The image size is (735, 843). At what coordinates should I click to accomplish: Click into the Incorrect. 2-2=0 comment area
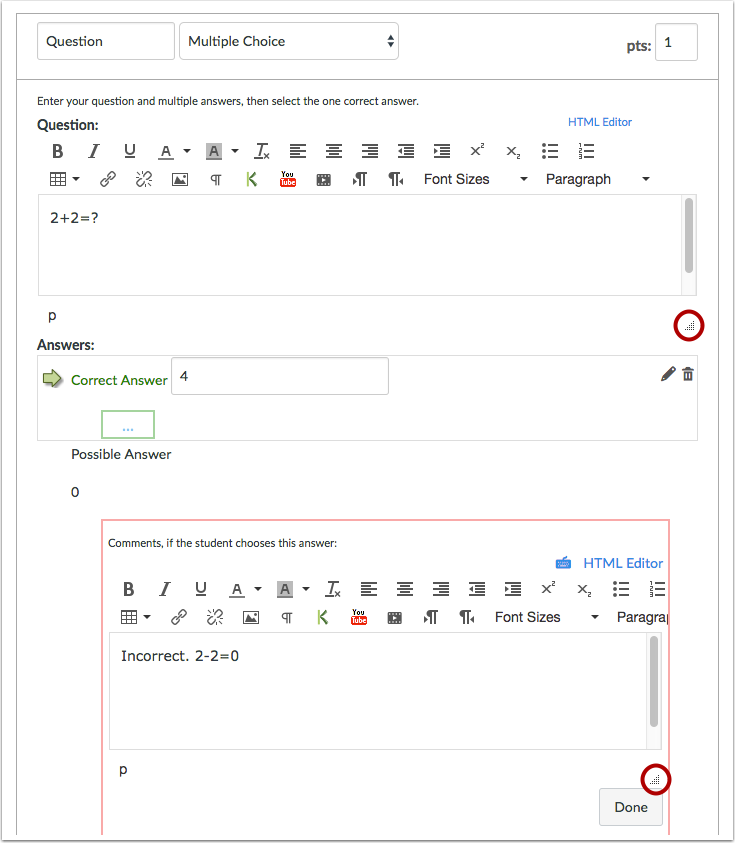[377, 691]
